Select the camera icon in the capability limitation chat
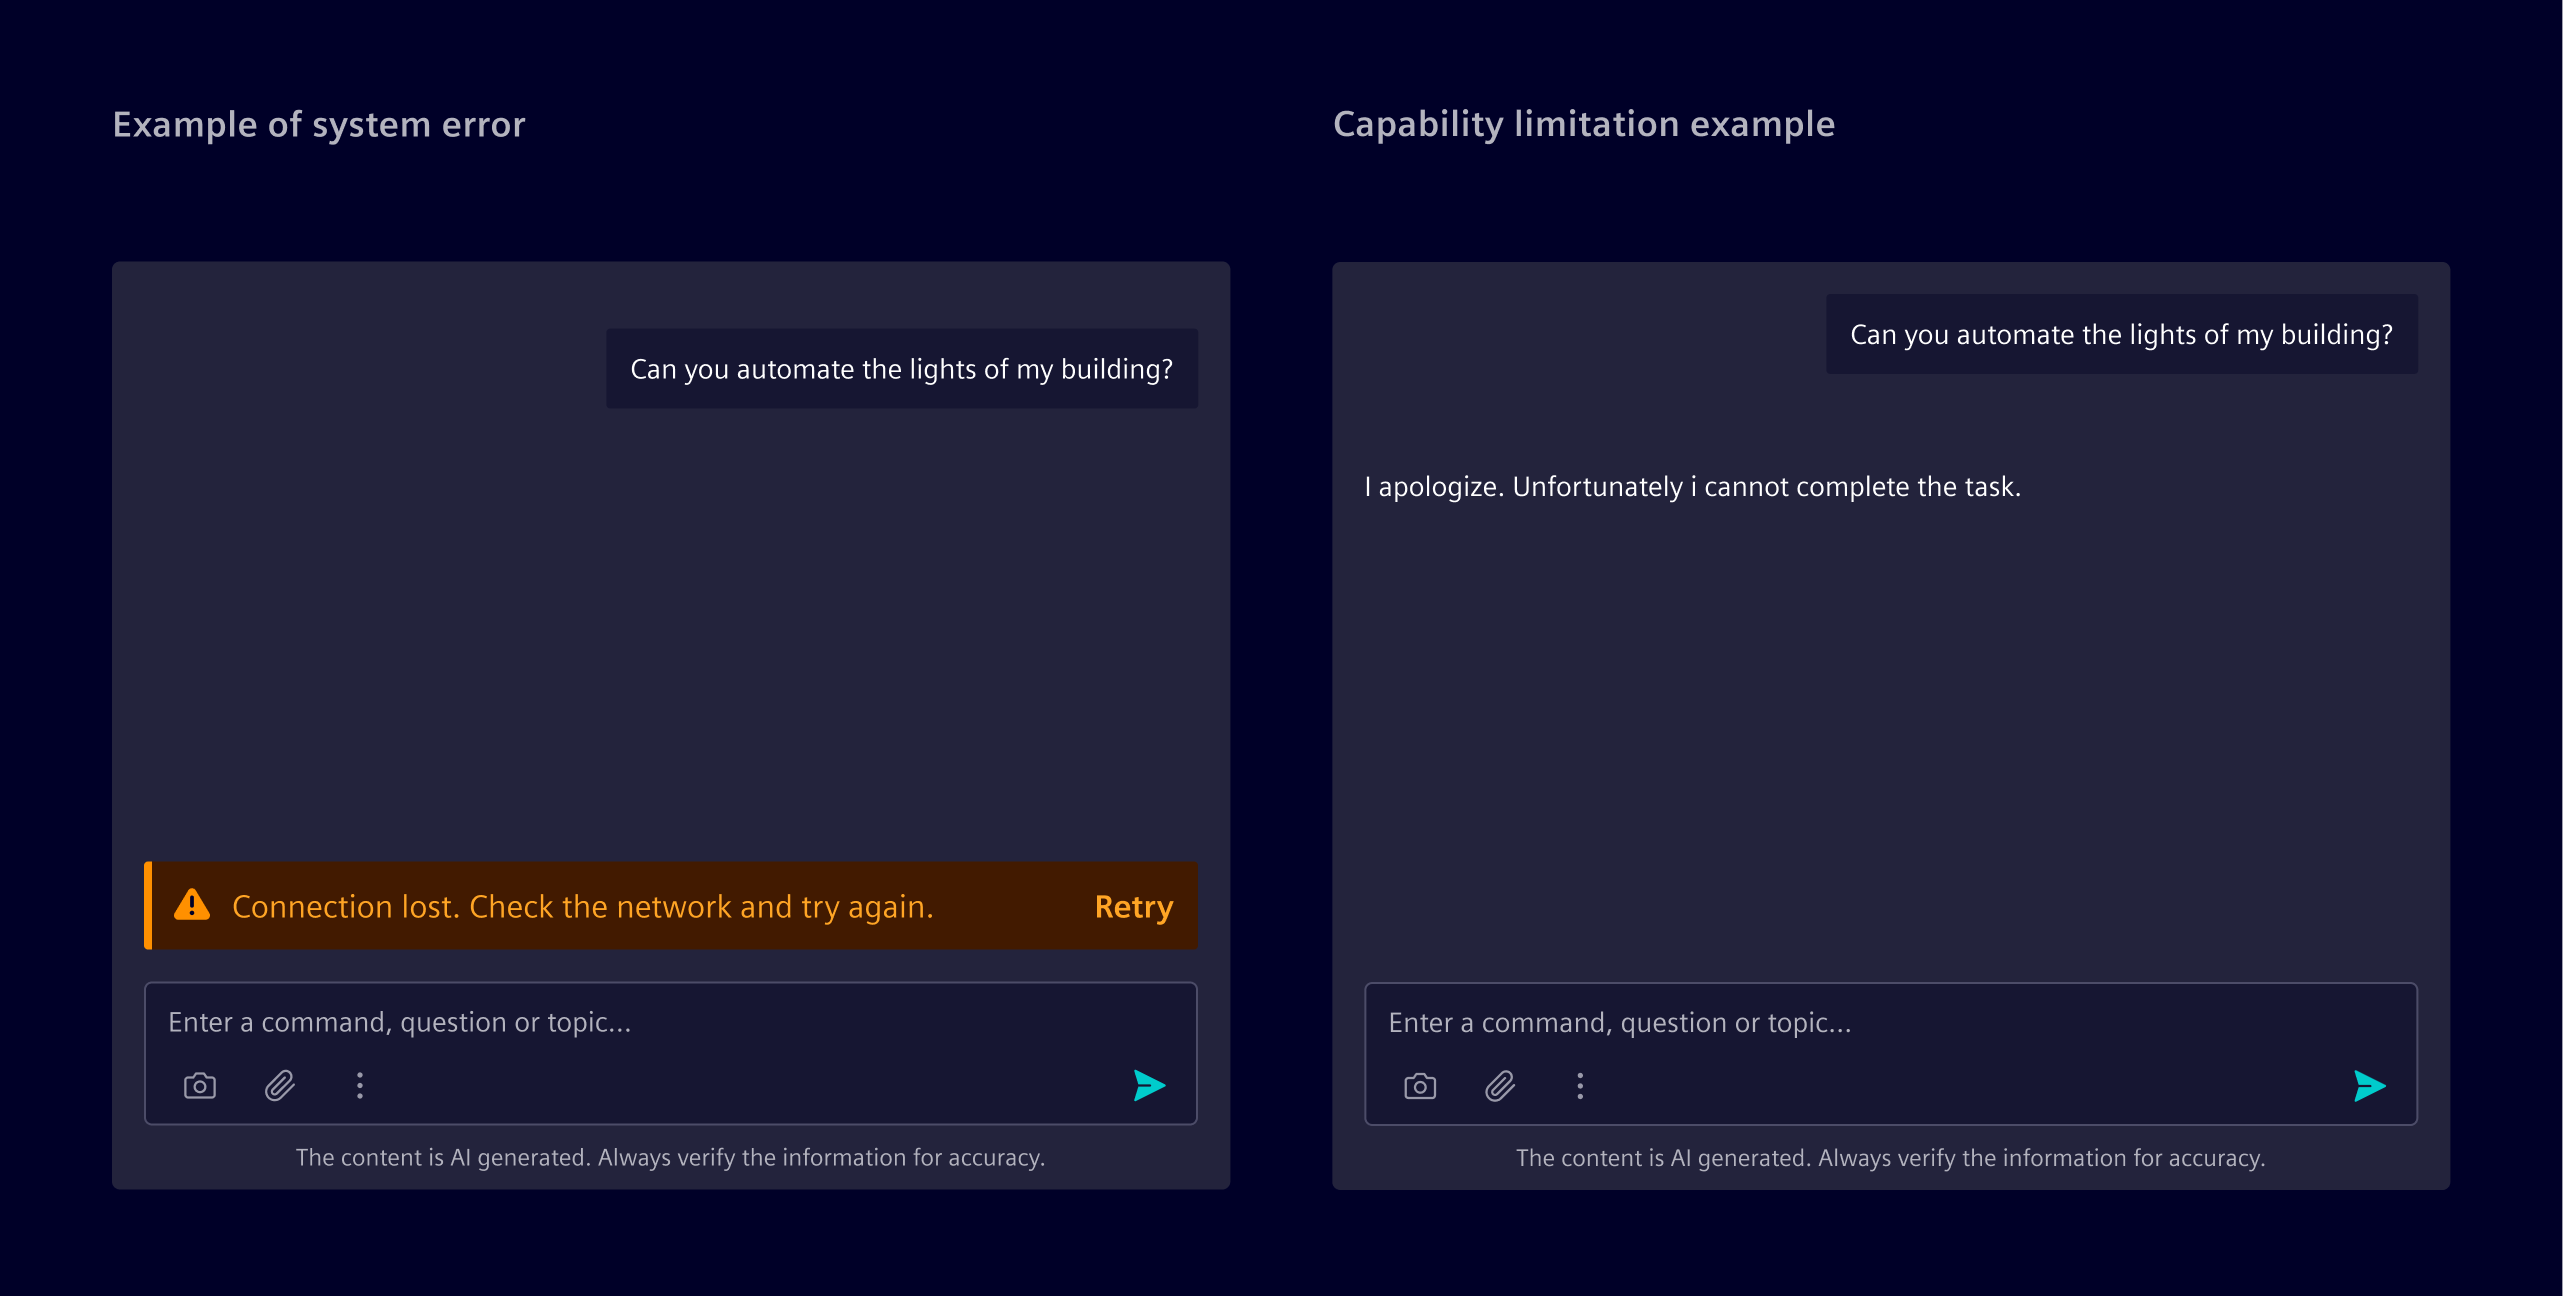2563x1296 pixels. [1420, 1086]
